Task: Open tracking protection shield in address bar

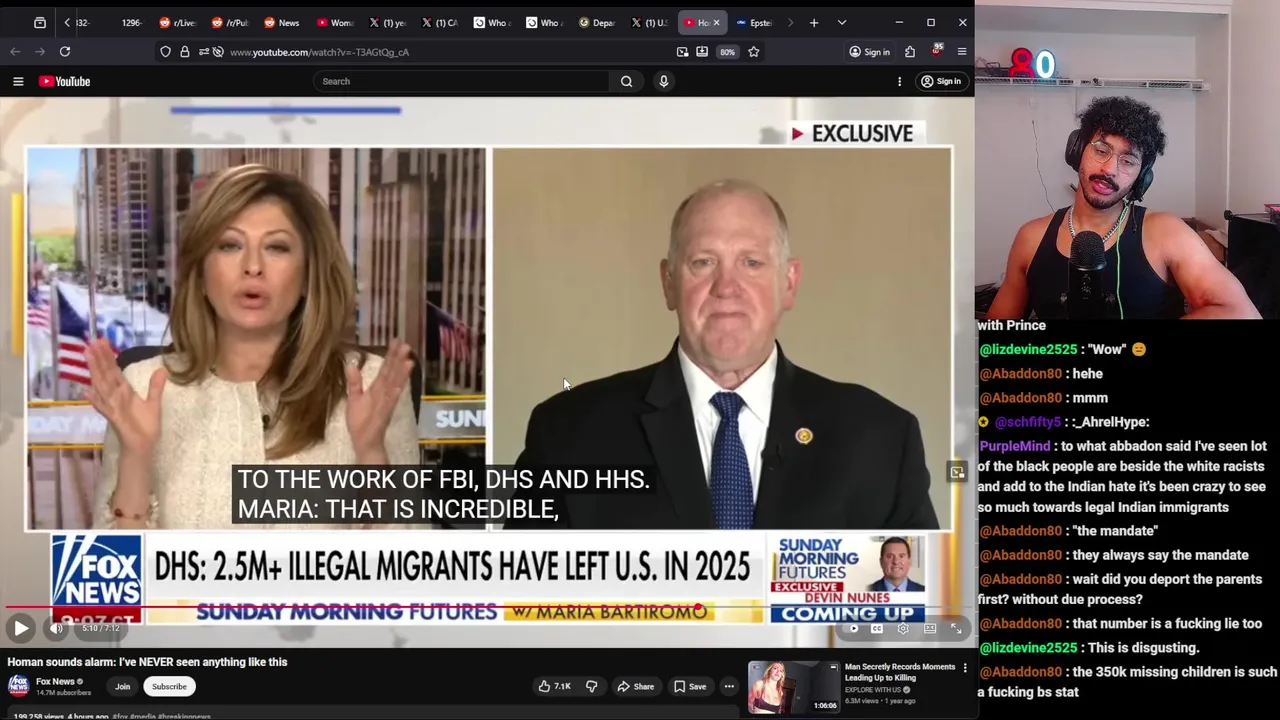Action: 165,51
